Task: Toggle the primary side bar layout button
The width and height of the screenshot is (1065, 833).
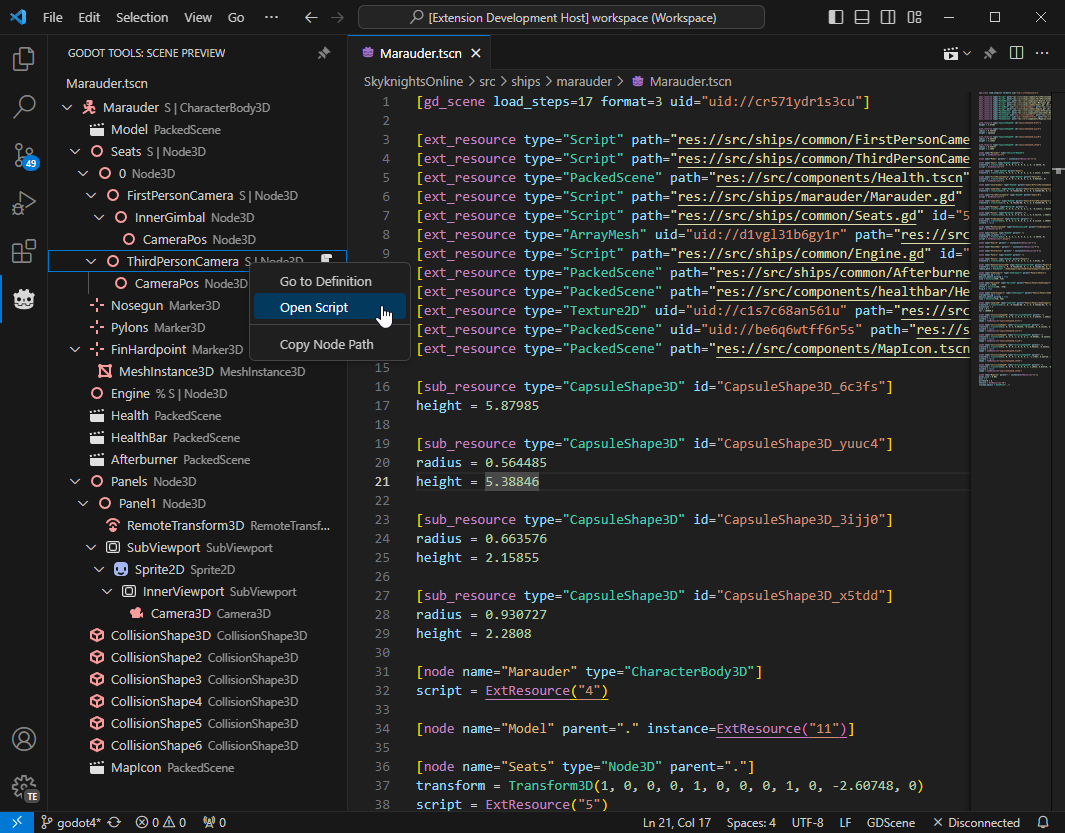Action: (x=836, y=17)
